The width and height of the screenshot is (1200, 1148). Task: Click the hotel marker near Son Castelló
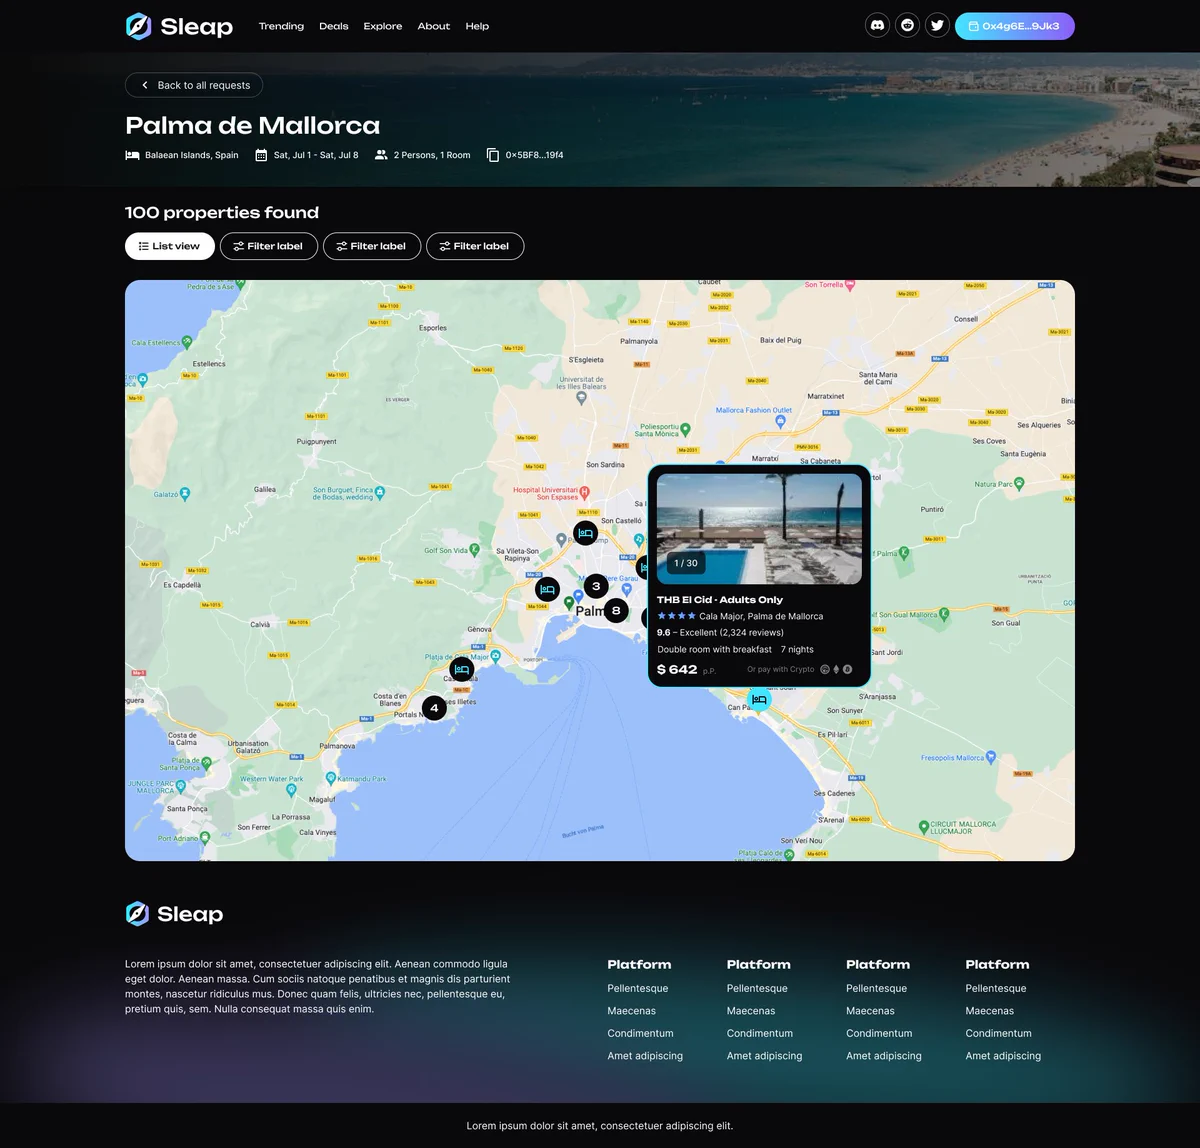pyautogui.click(x=586, y=534)
